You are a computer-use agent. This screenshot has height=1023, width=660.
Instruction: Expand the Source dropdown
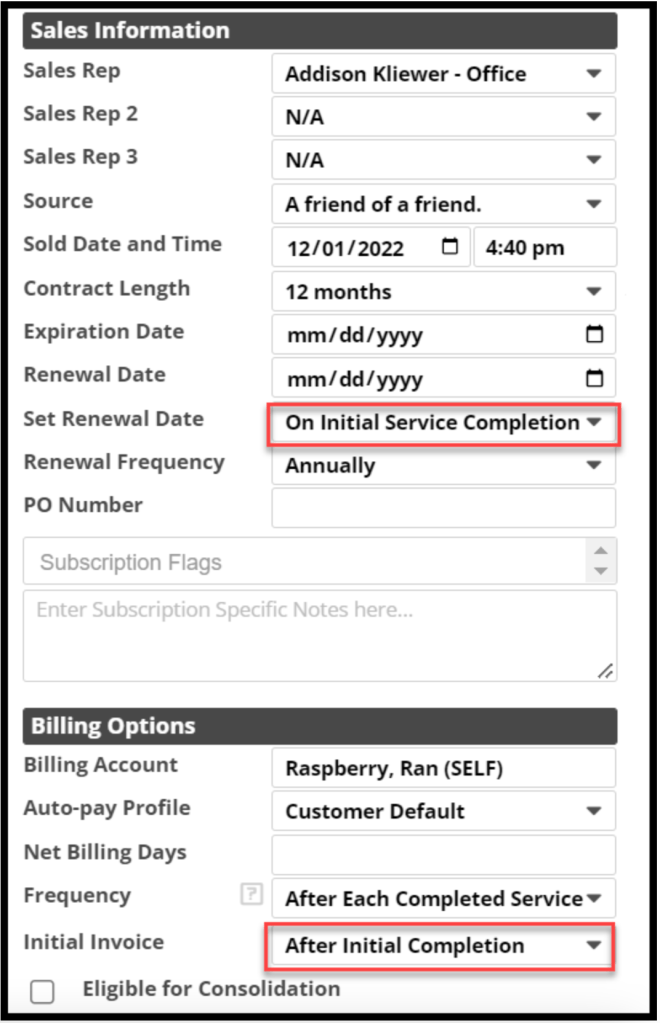(x=443, y=205)
